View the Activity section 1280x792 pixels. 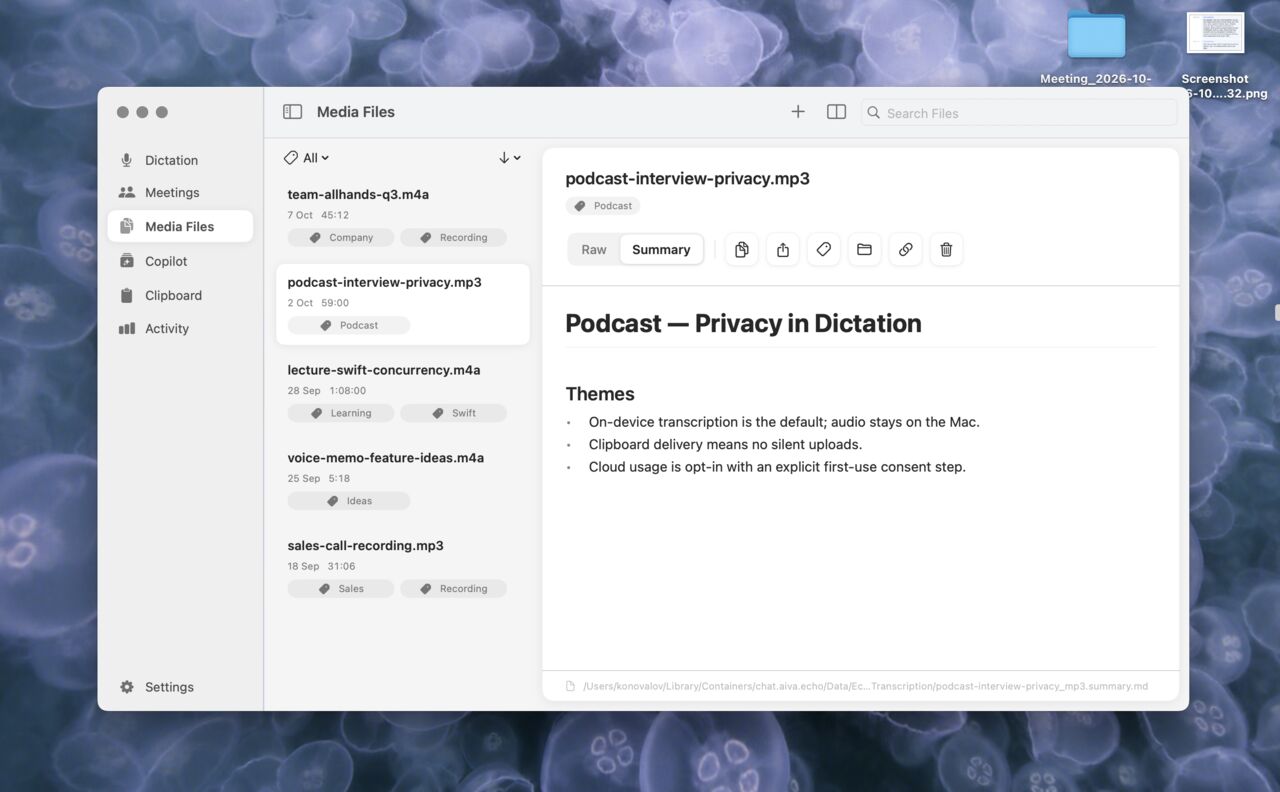click(180, 328)
